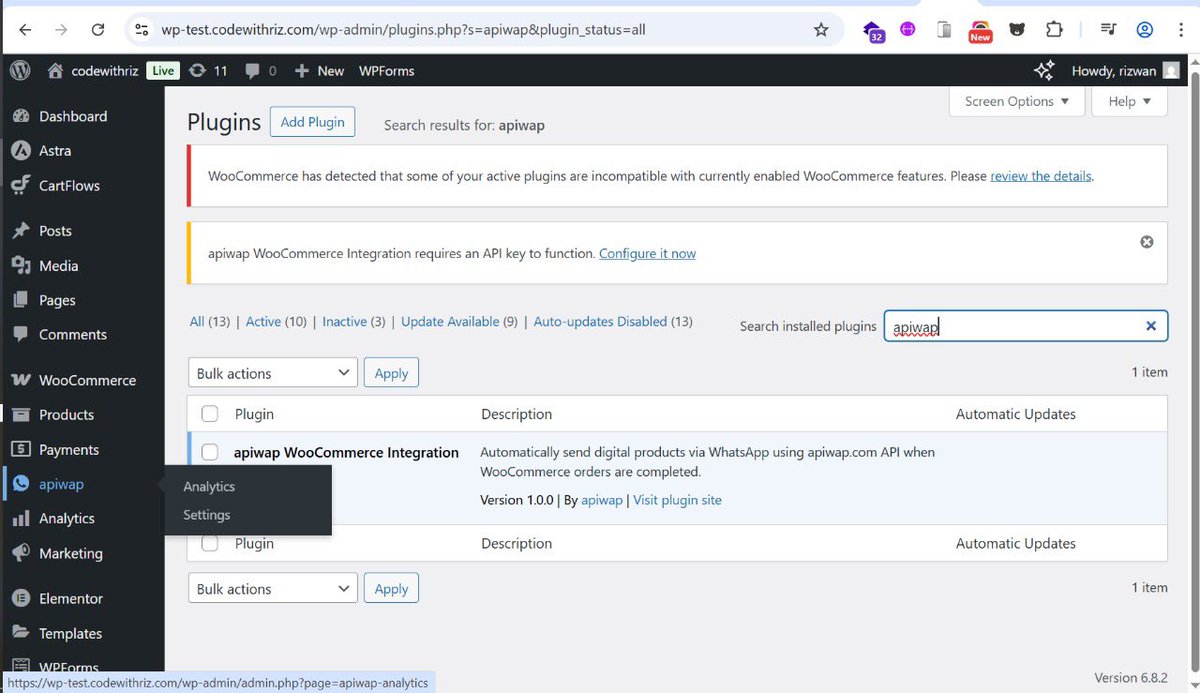
Task: Click New in the admin bar
Action: click(x=320, y=71)
